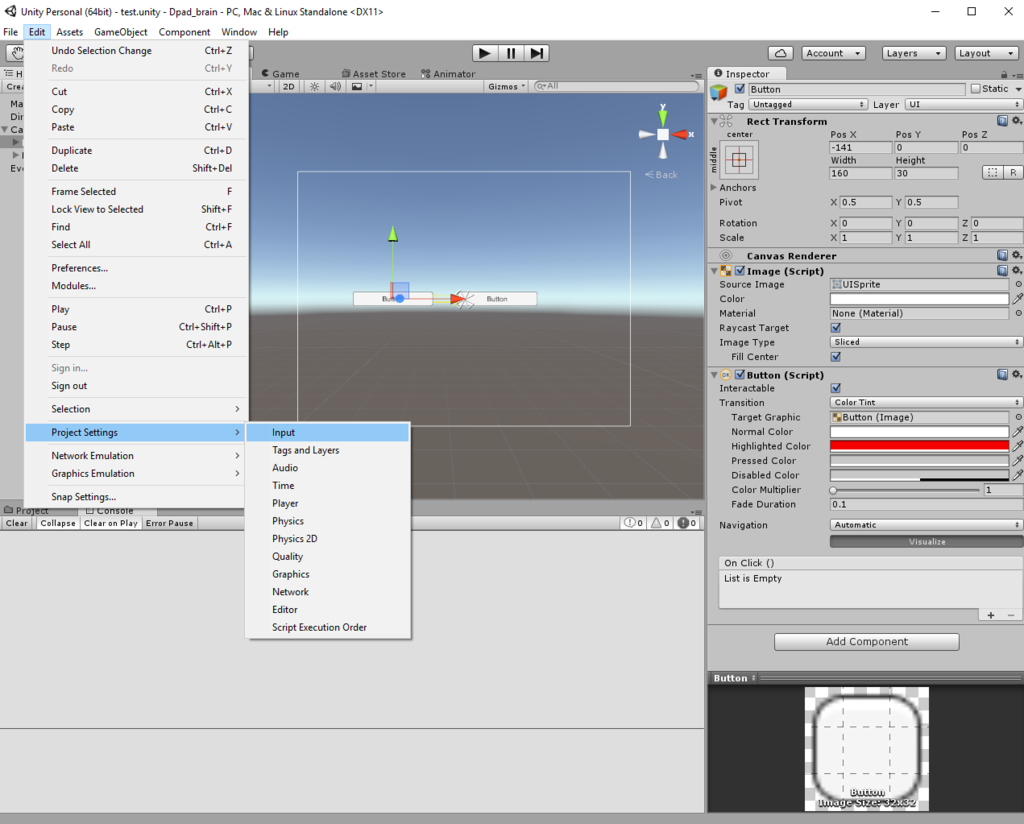The height and width of the screenshot is (824, 1024).
Task: Click the Color Multiplier slider handle
Action: click(x=833, y=490)
